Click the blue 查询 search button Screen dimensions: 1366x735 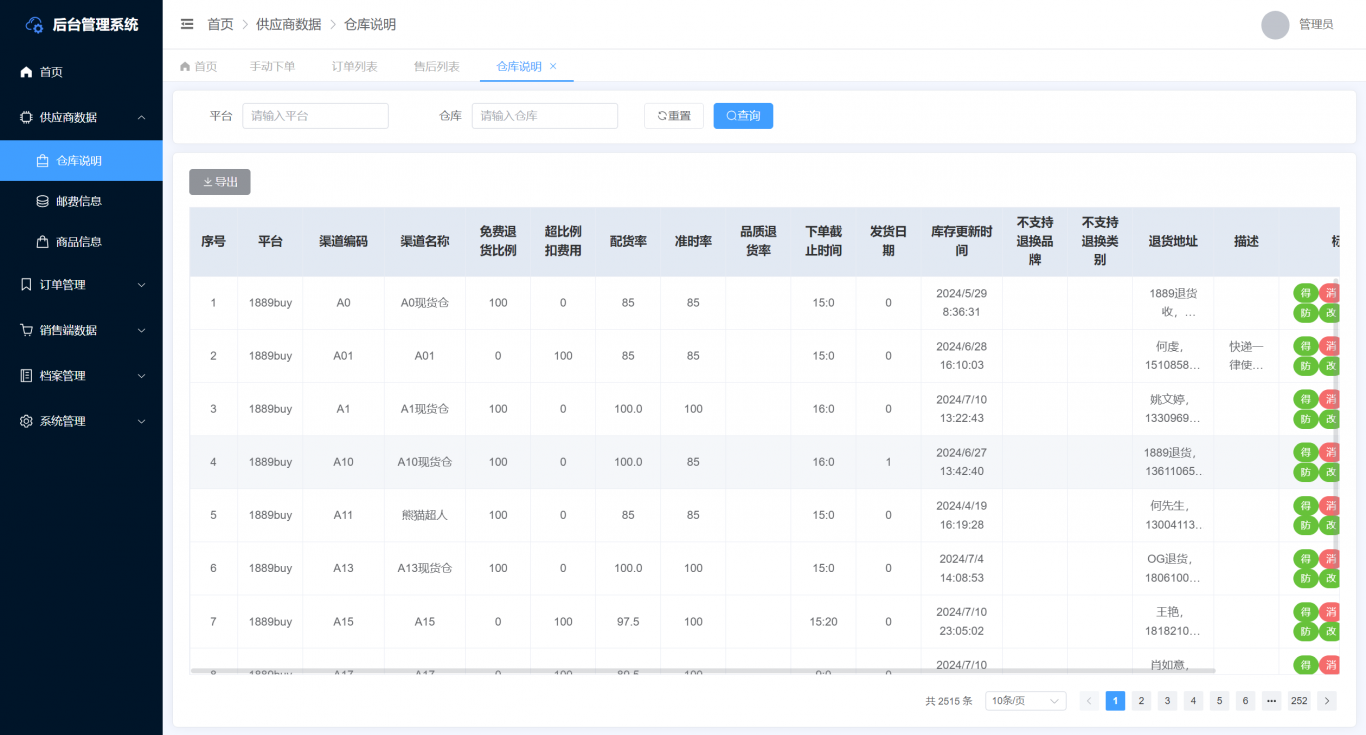pyautogui.click(x=743, y=116)
